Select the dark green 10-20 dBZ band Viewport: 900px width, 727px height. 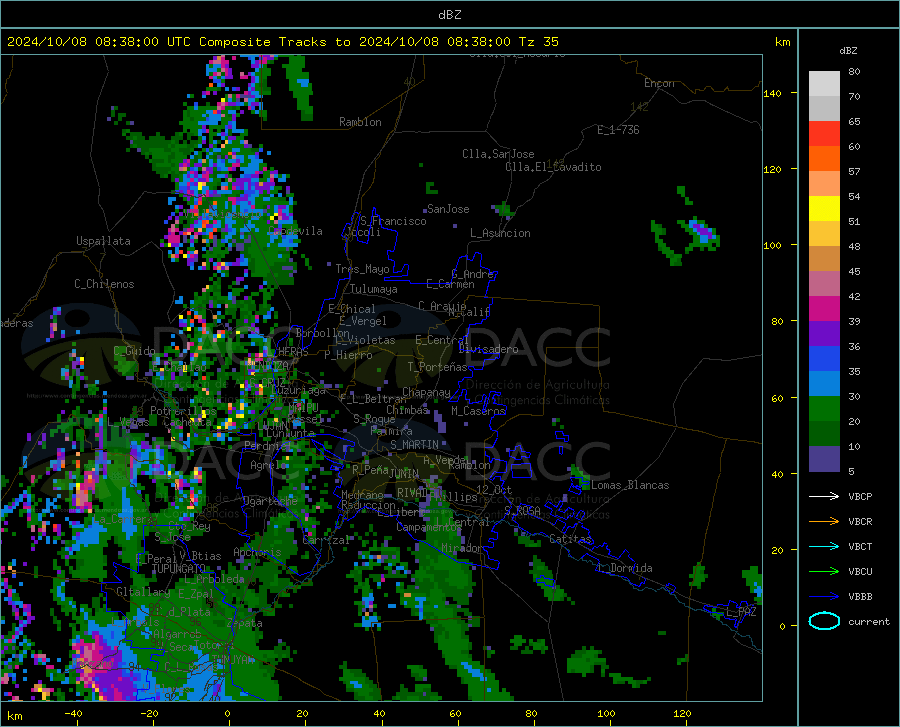(x=824, y=434)
